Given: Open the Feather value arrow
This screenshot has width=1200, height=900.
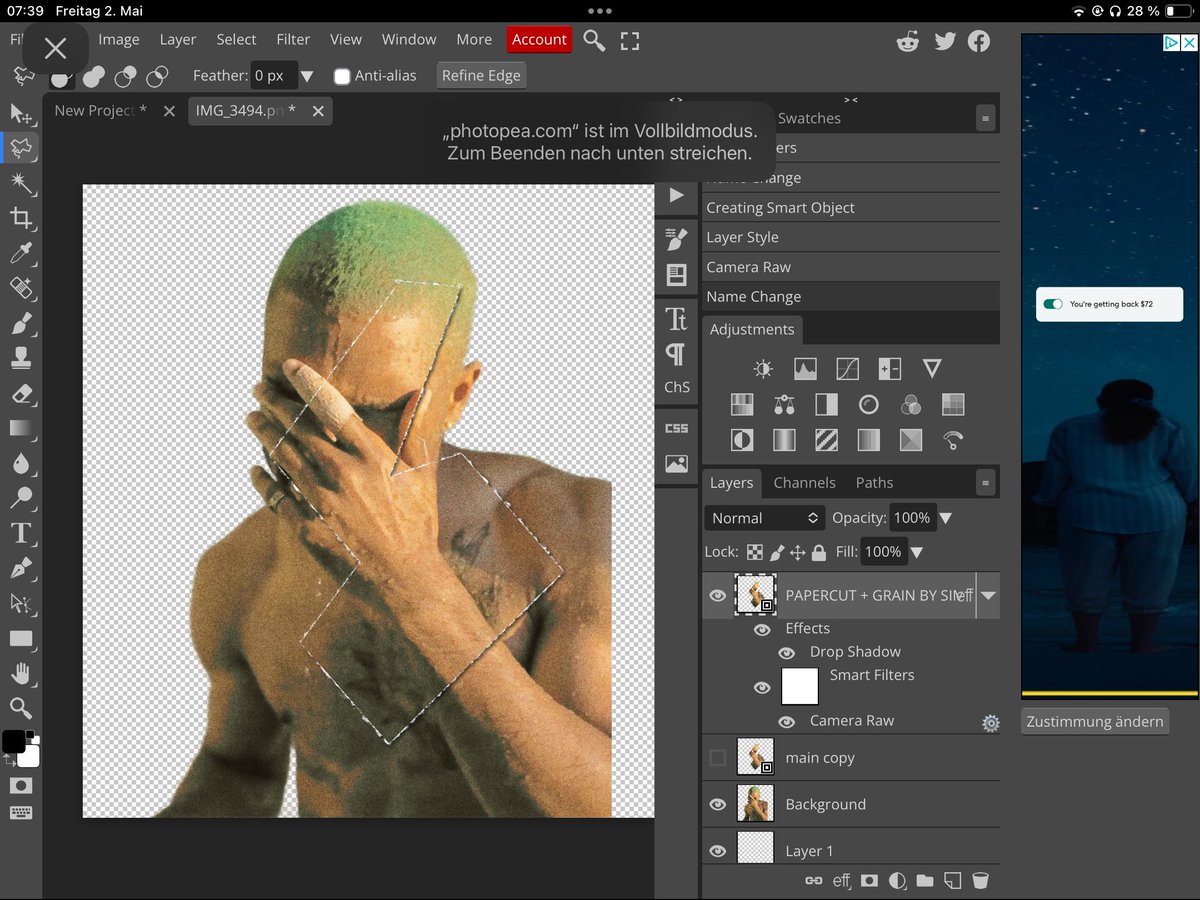Looking at the screenshot, I should click(x=307, y=76).
